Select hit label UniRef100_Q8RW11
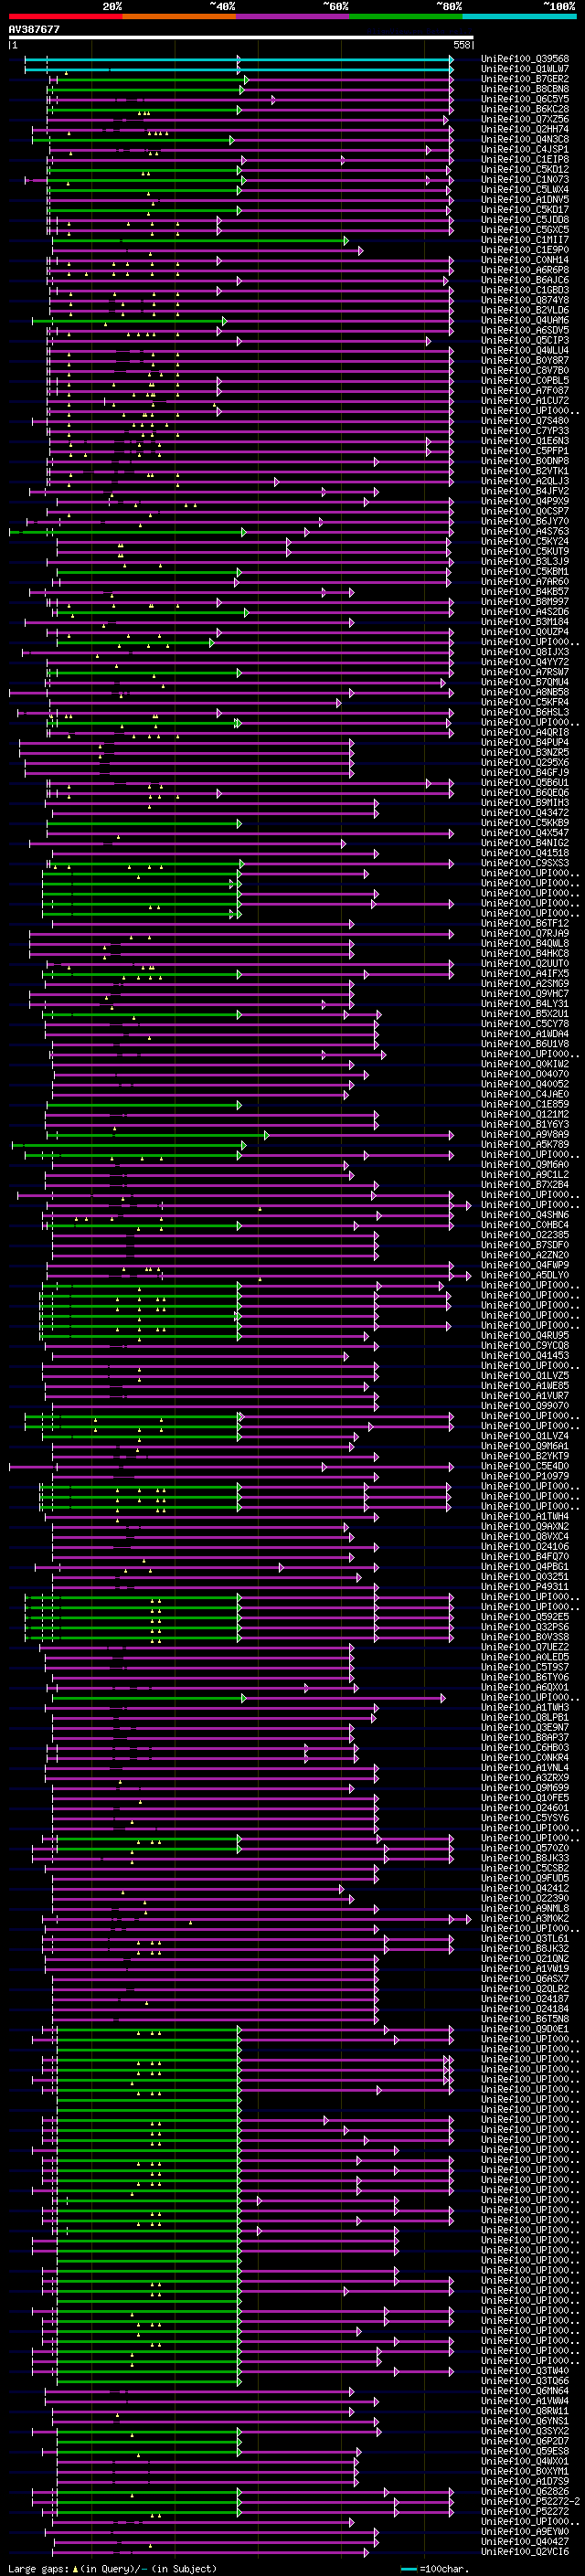 tap(524, 2411)
